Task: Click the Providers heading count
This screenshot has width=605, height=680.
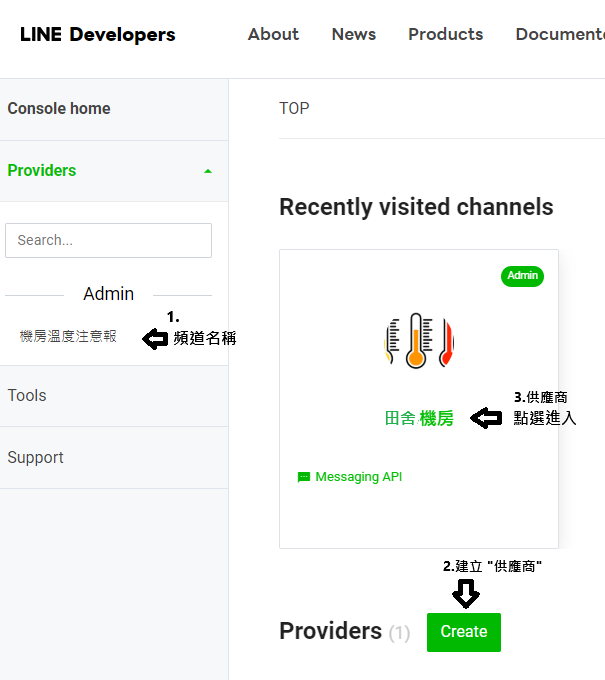Action: point(399,633)
